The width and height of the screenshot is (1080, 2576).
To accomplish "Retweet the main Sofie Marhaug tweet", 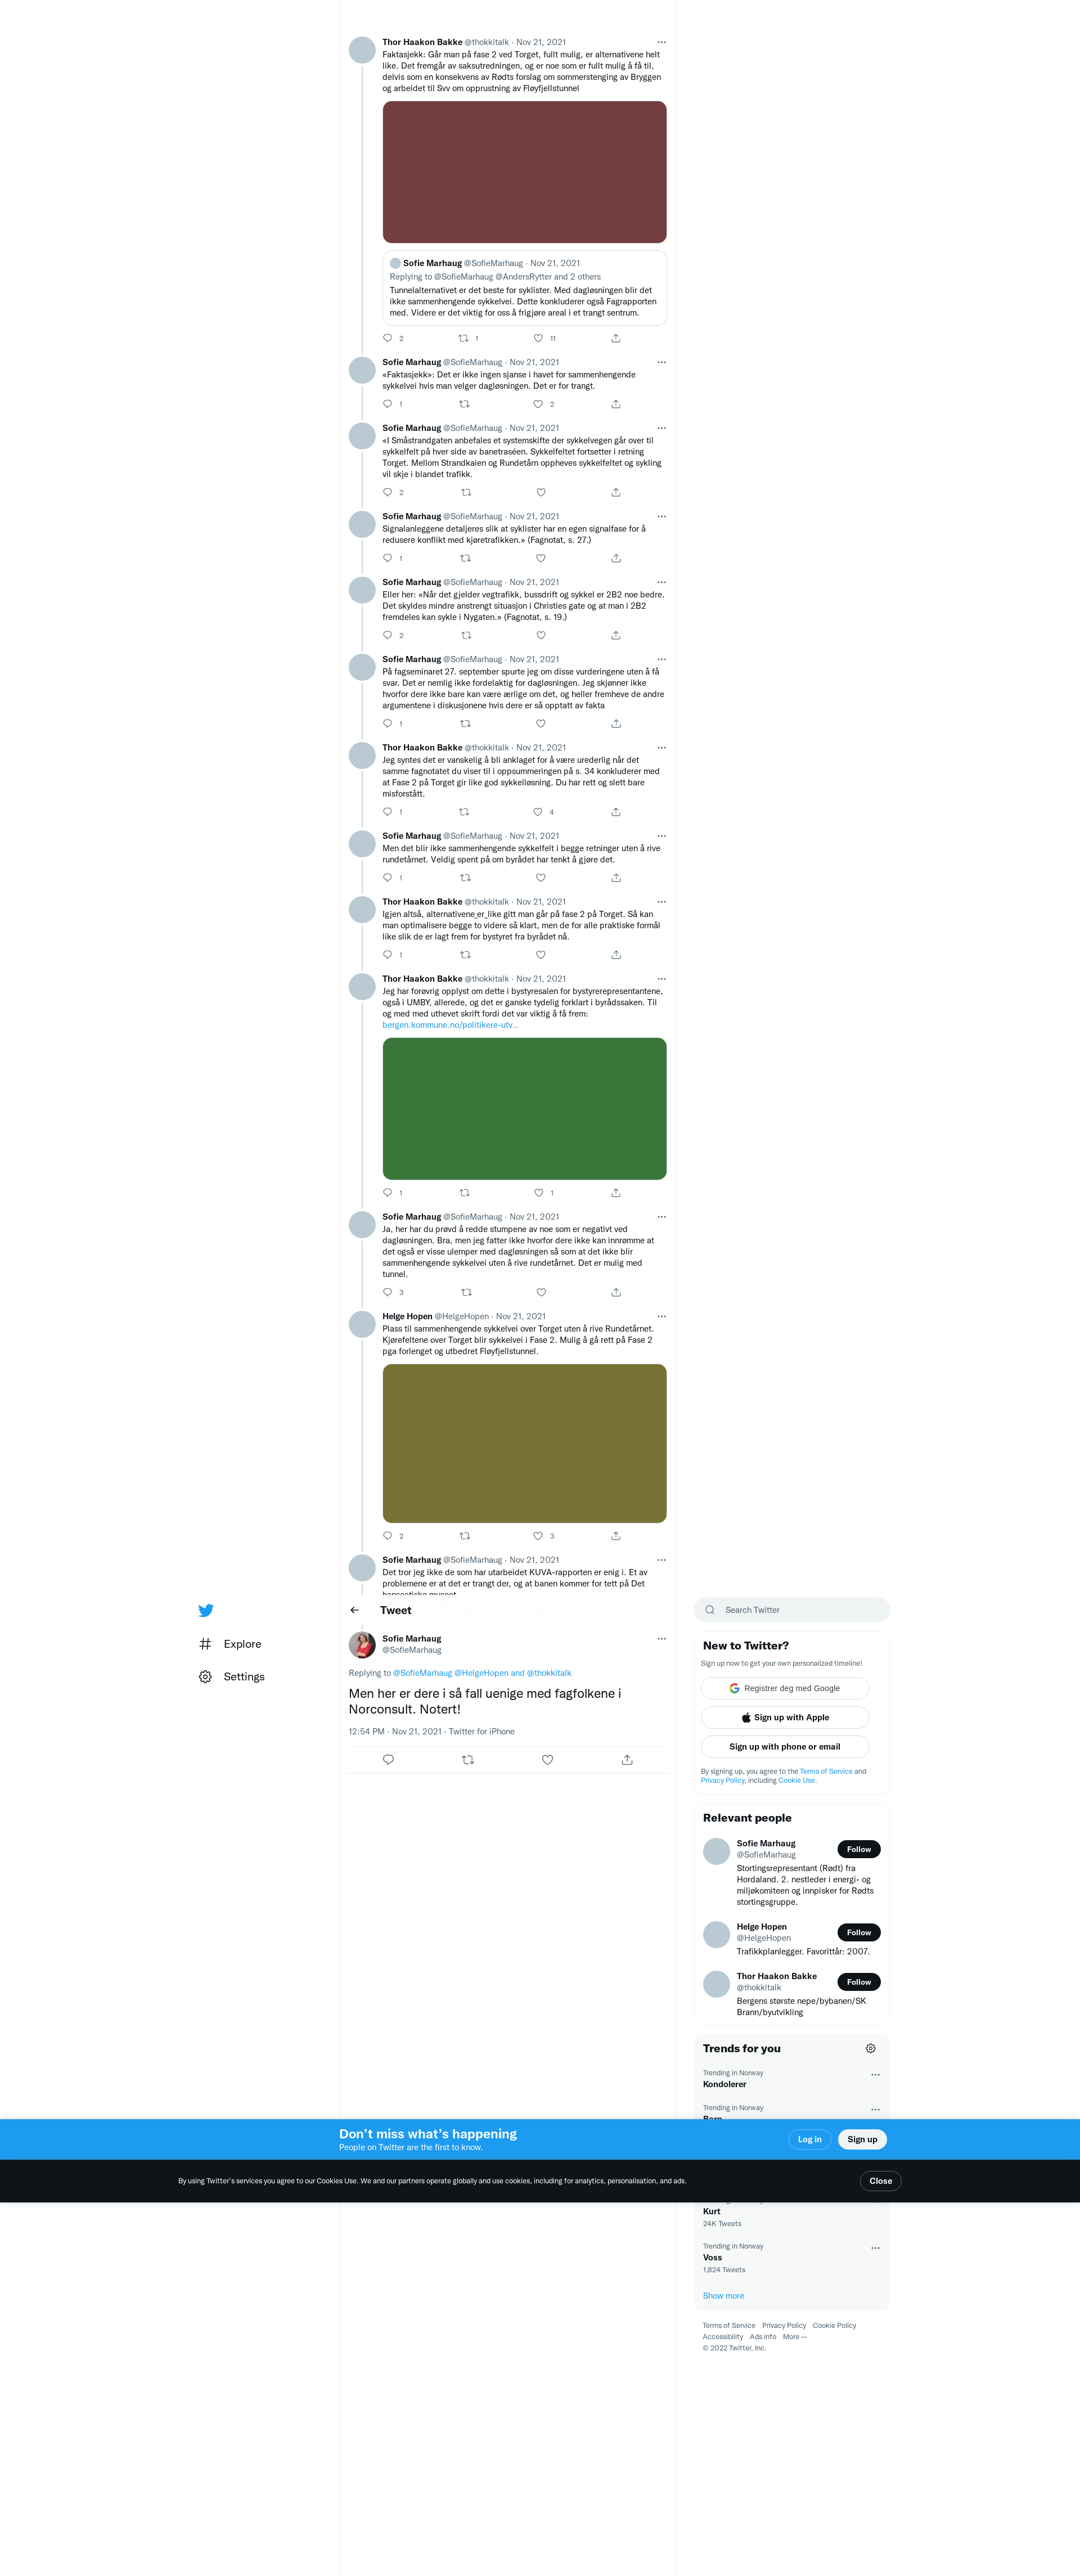I will pos(468,1760).
